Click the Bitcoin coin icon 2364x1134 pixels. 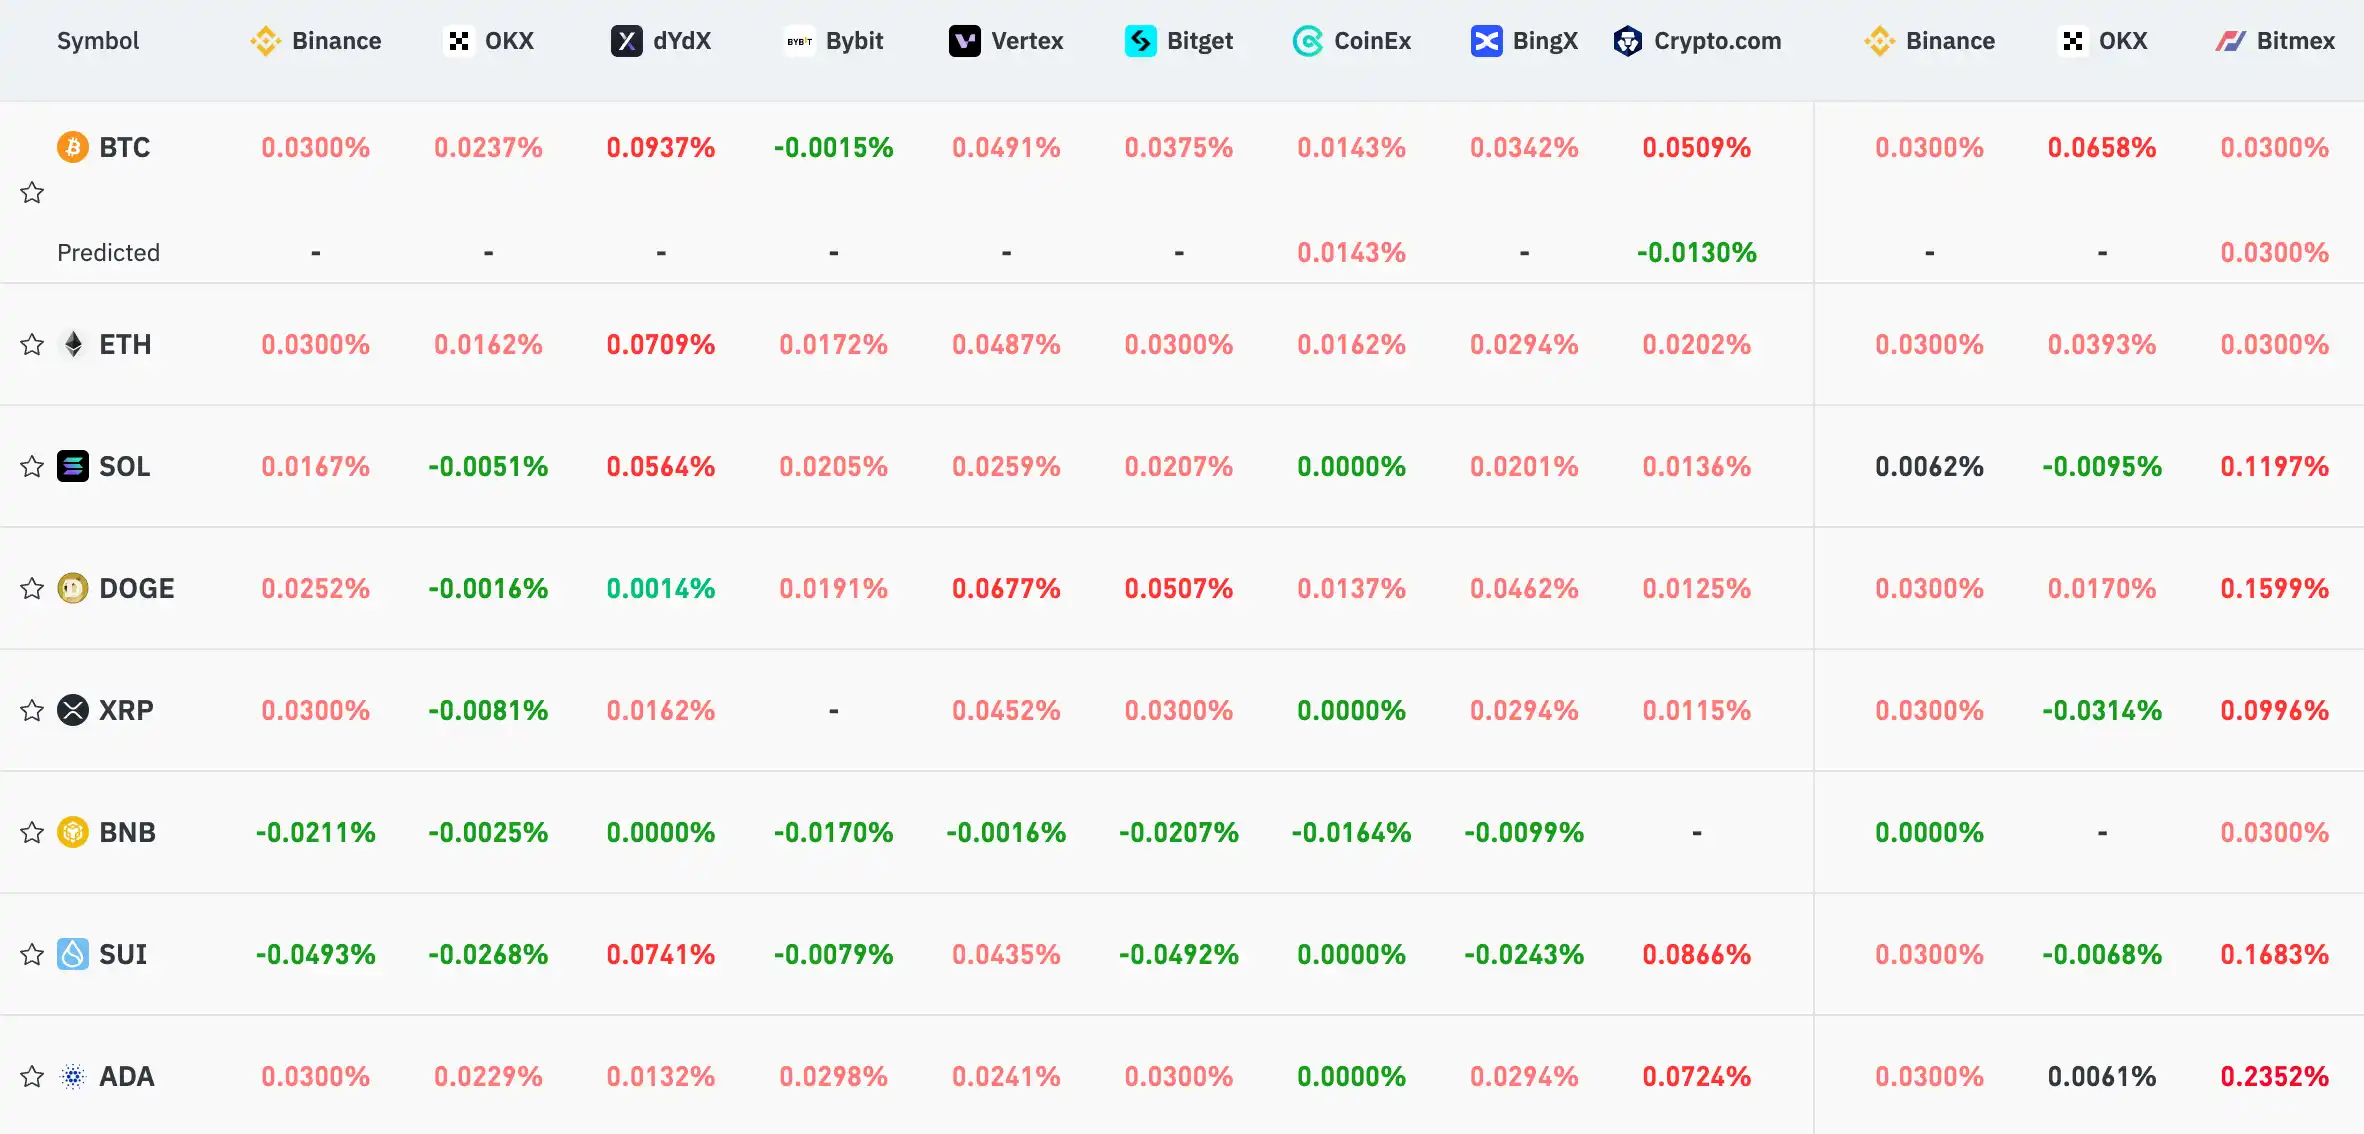coord(72,148)
